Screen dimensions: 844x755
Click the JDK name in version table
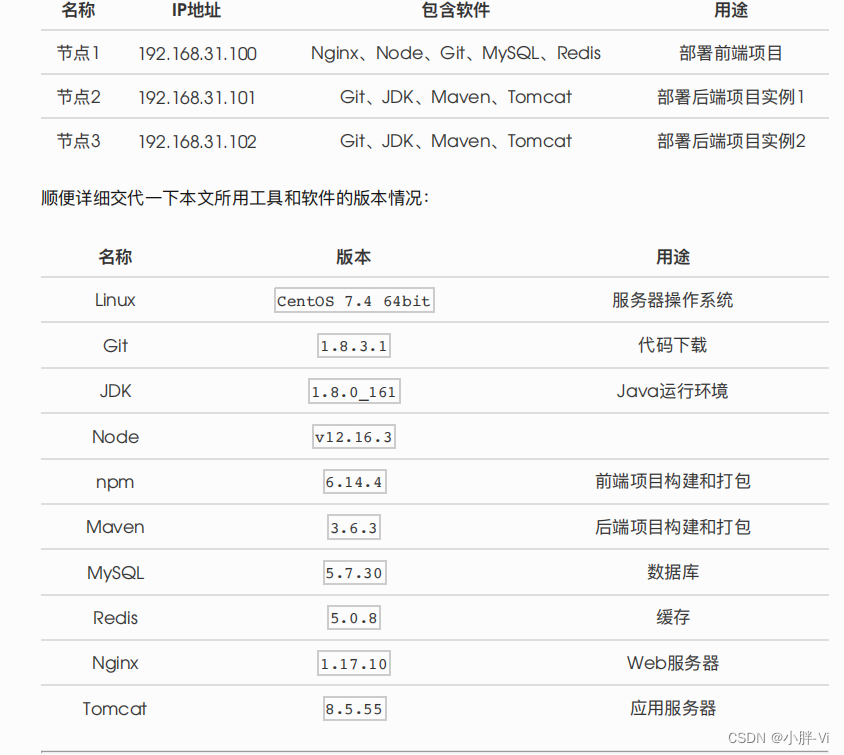[115, 391]
